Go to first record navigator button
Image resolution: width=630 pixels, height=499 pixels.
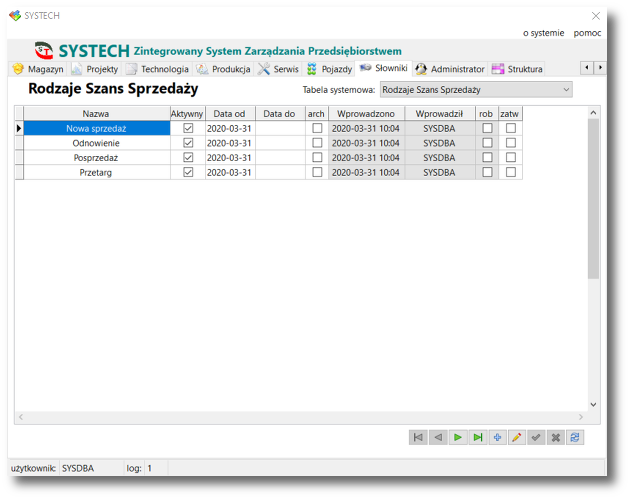pyautogui.click(x=418, y=437)
